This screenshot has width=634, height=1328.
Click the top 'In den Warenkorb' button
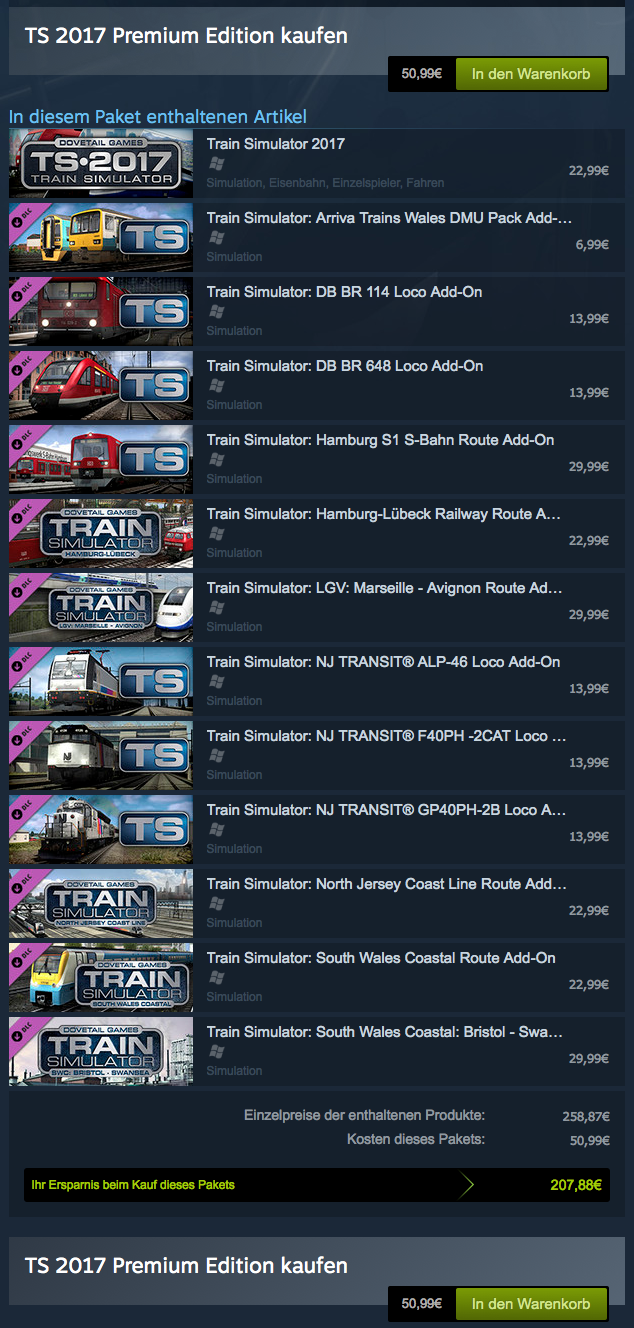coord(532,74)
